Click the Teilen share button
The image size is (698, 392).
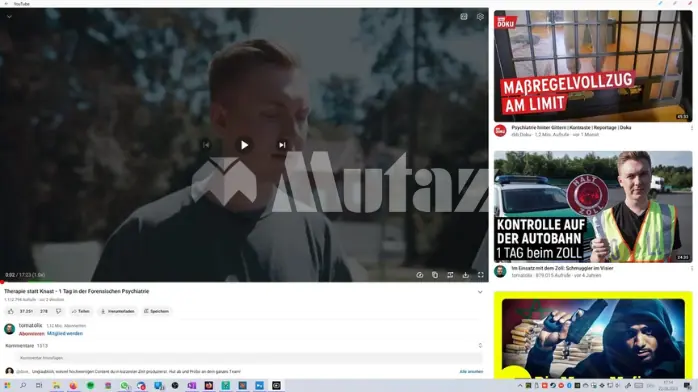click(81, 311)
